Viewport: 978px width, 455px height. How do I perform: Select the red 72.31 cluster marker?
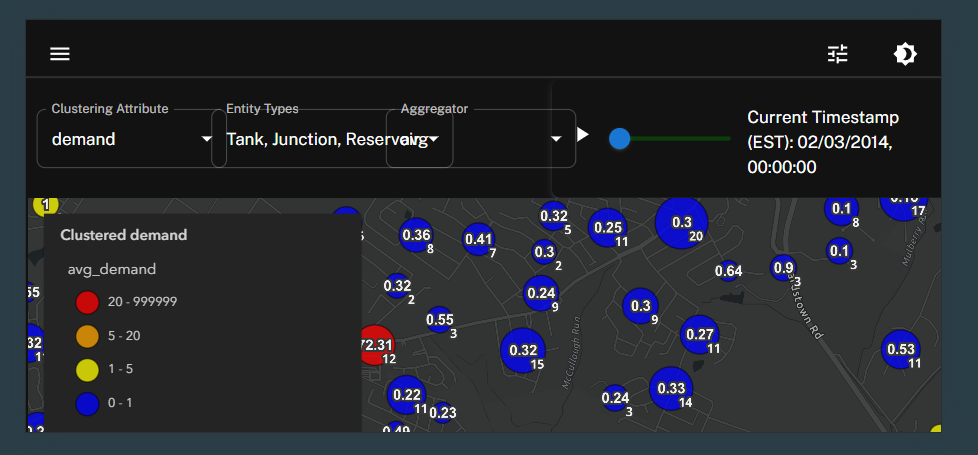coord(376,345)
